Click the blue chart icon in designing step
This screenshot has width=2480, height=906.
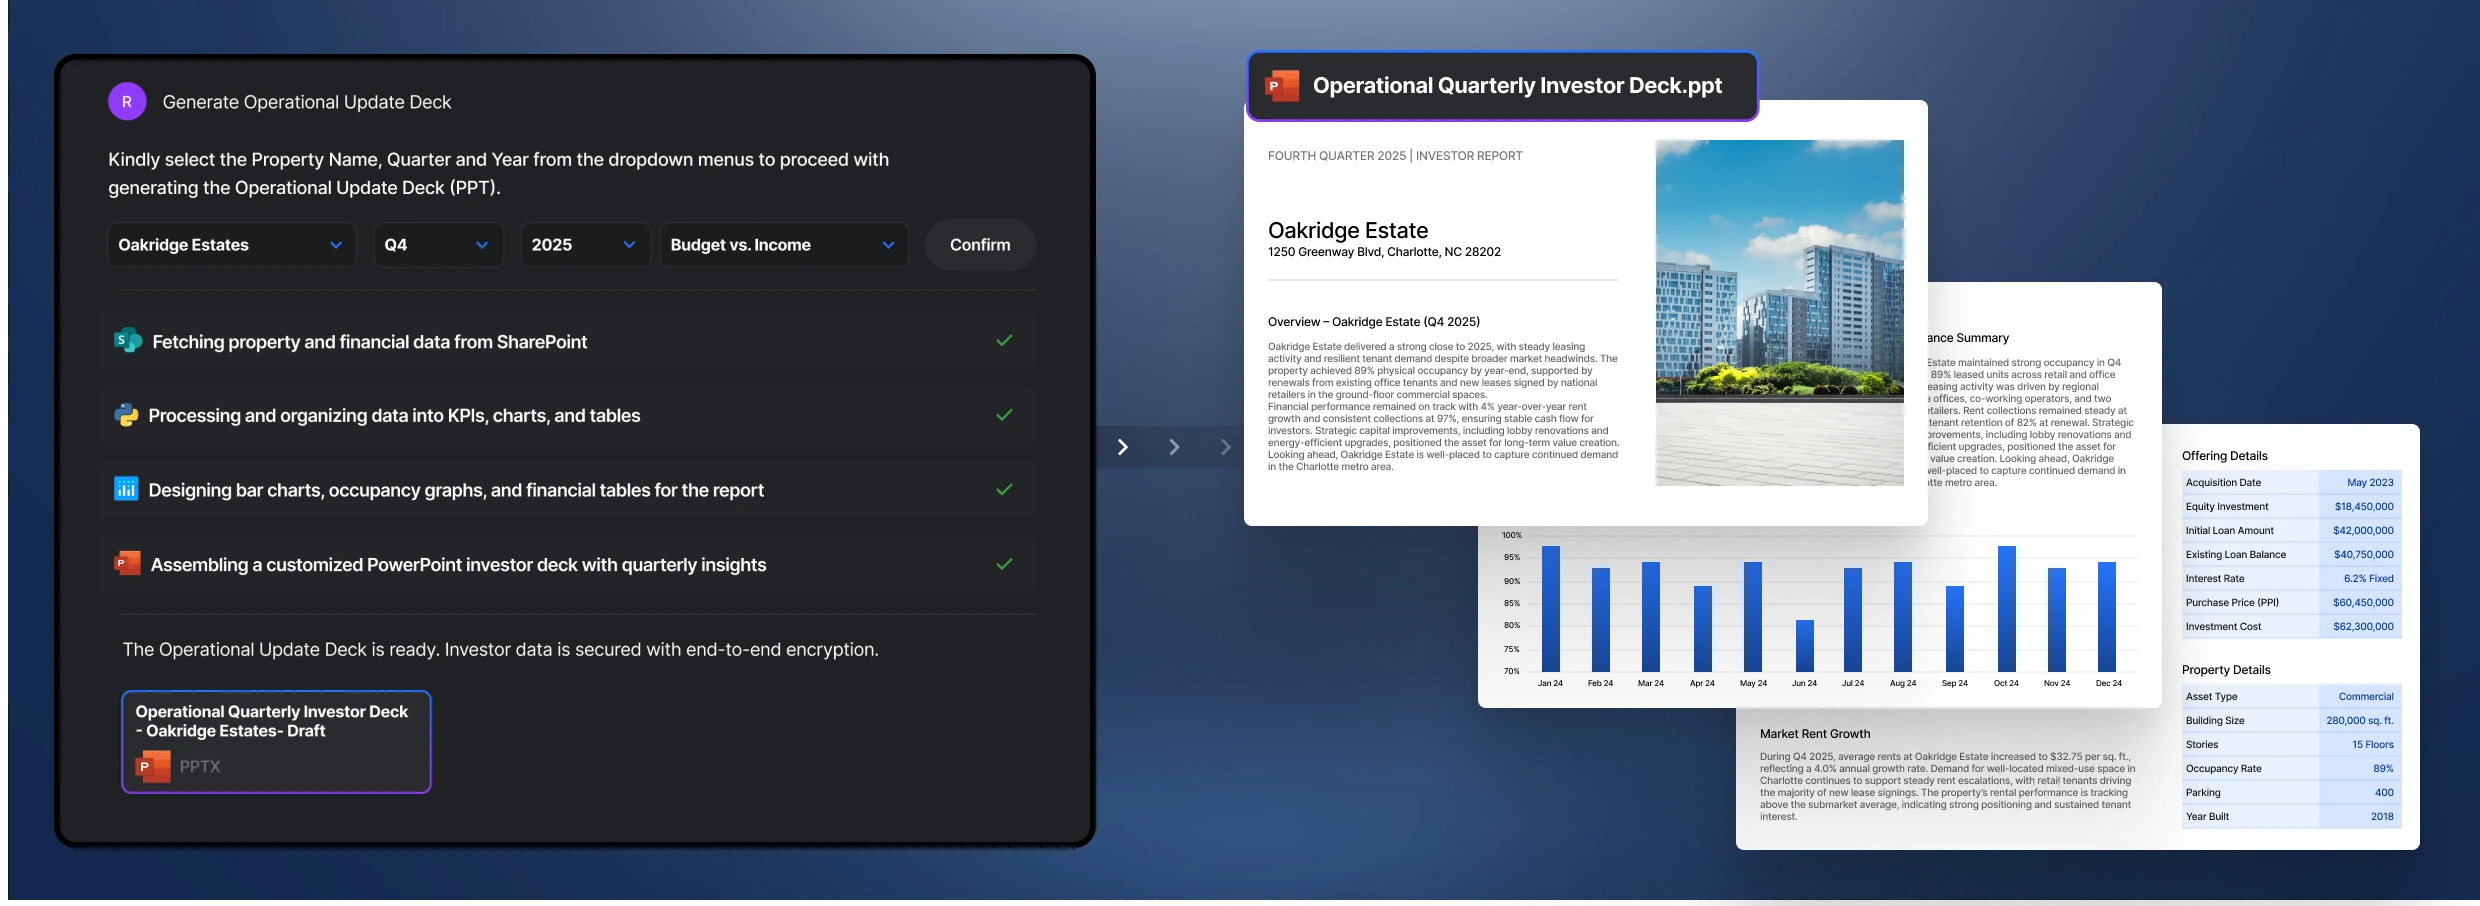click(126, 489)
